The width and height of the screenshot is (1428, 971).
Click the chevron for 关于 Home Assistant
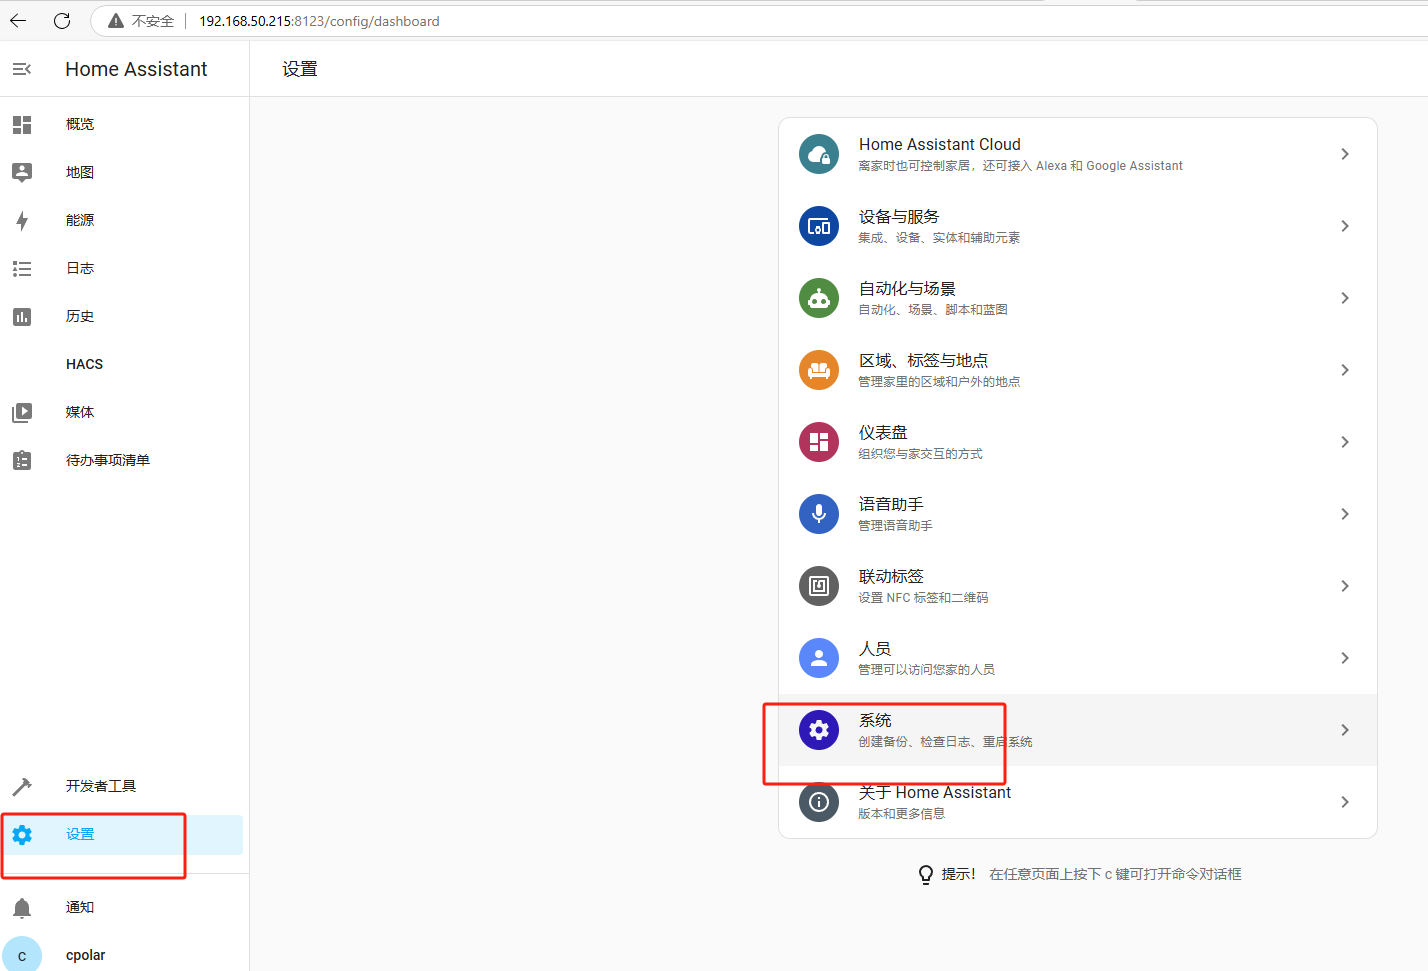tap(1345, 802)
